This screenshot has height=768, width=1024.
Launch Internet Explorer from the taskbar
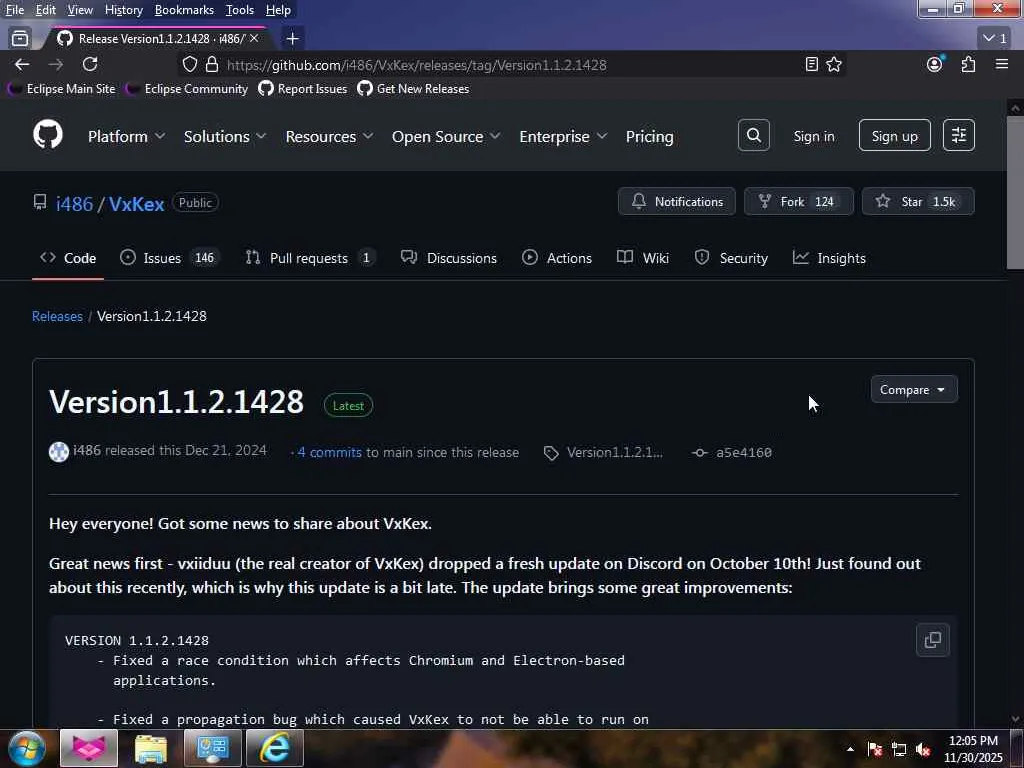(275, 748)
